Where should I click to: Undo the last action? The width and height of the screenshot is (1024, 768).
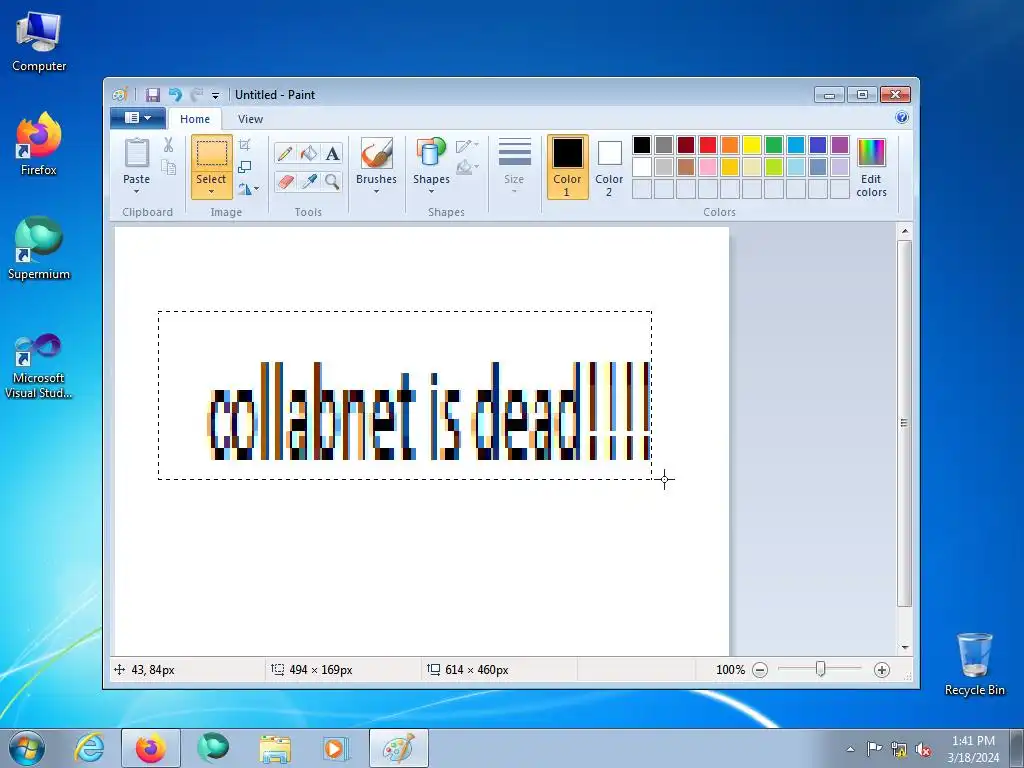[175, 95]
